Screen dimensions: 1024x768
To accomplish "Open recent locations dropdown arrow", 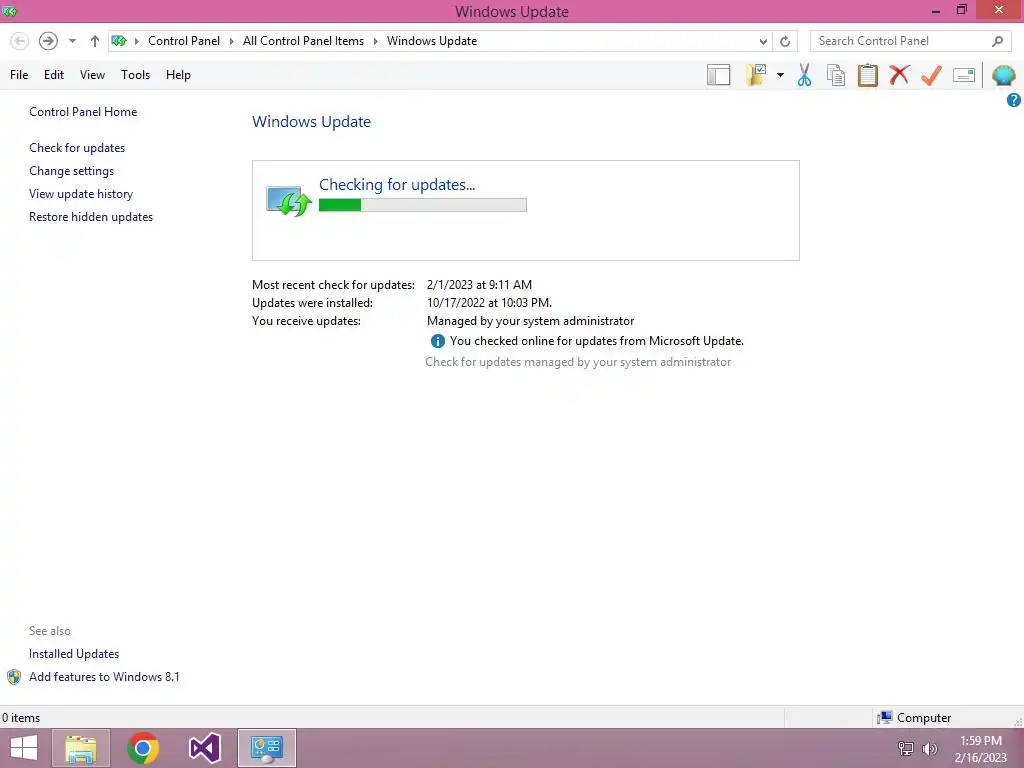I will coord(72,41).
